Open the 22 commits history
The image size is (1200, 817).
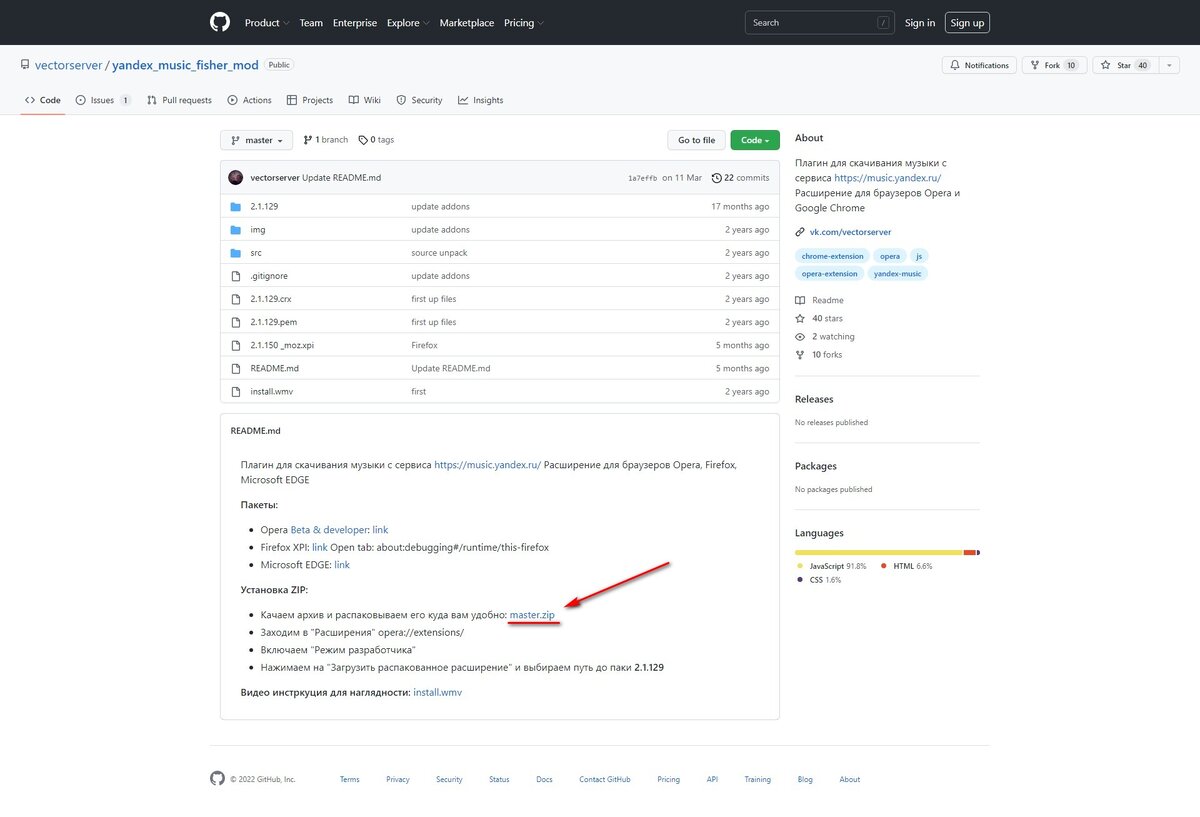[x=740, y=177]
